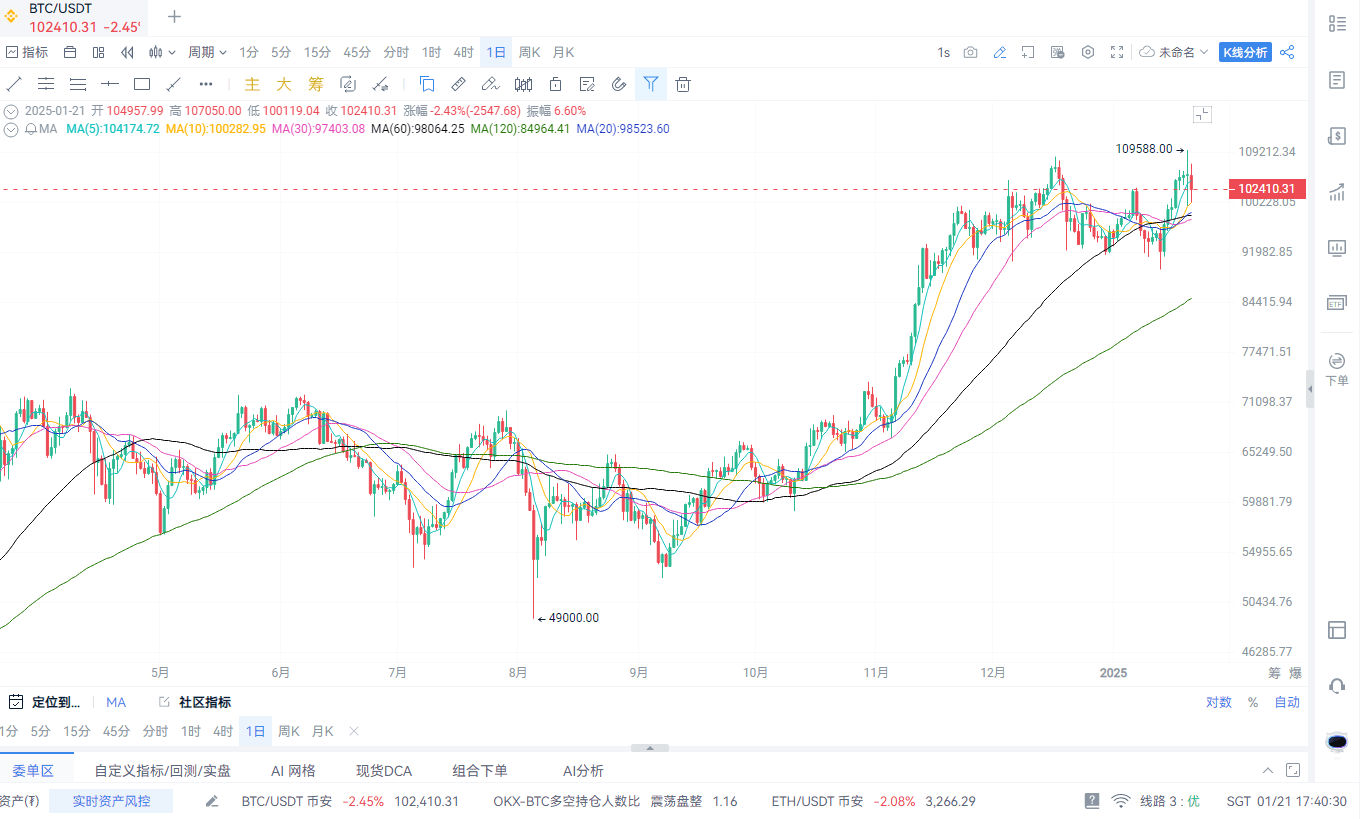Collapse the MA indicator legend row

coord(11,129)
